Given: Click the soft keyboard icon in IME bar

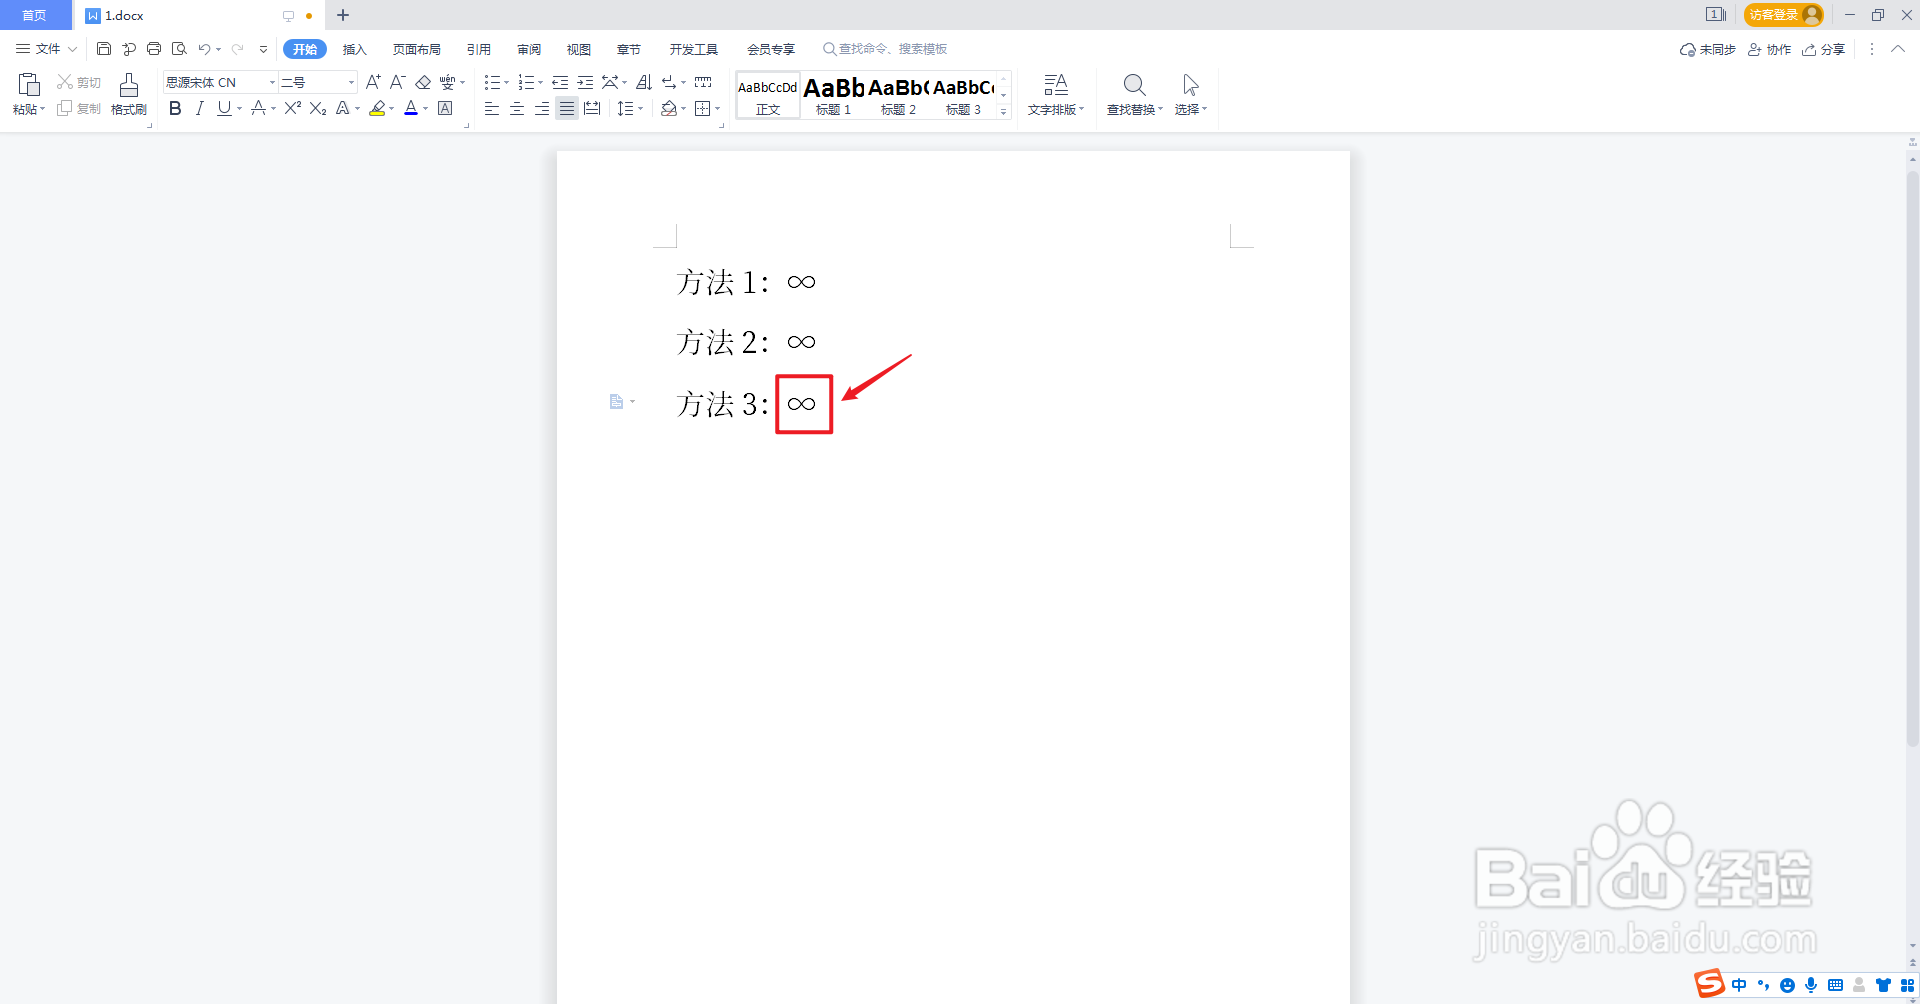Looking at the screenshot, I should click(1835, 985).
